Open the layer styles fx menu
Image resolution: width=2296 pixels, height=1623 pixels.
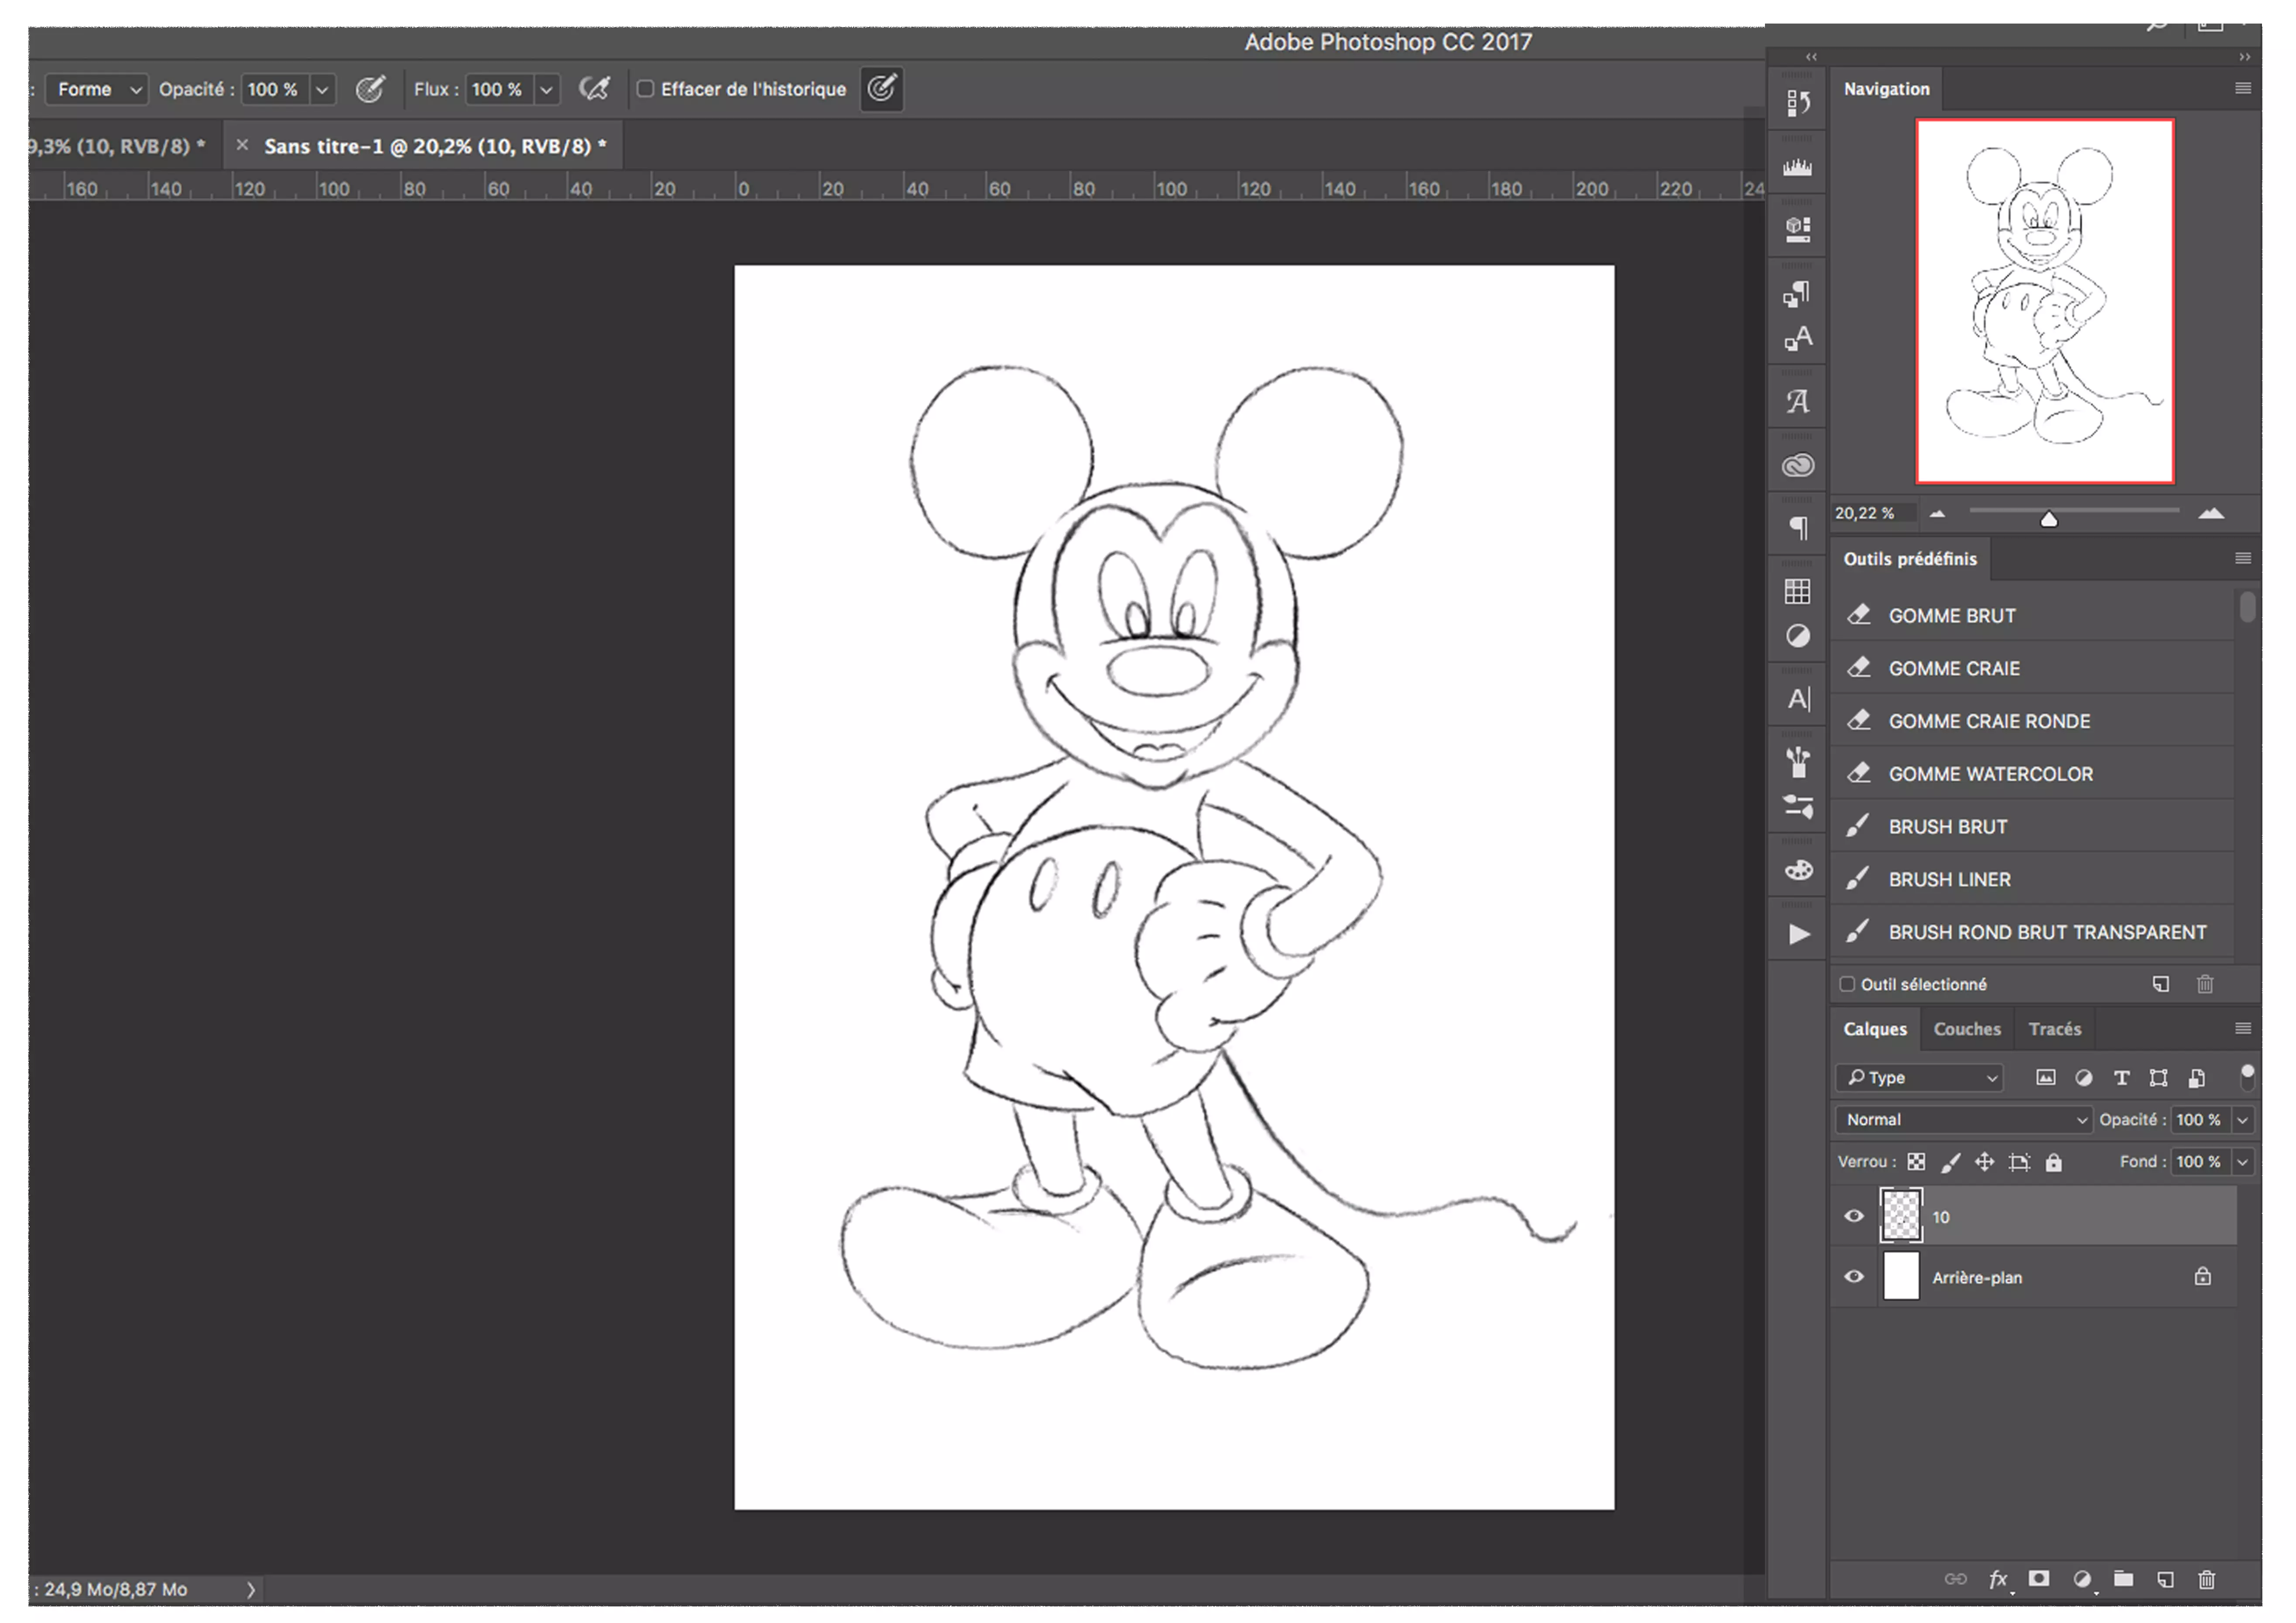pyautogui.click(x=1998, y=1580)
